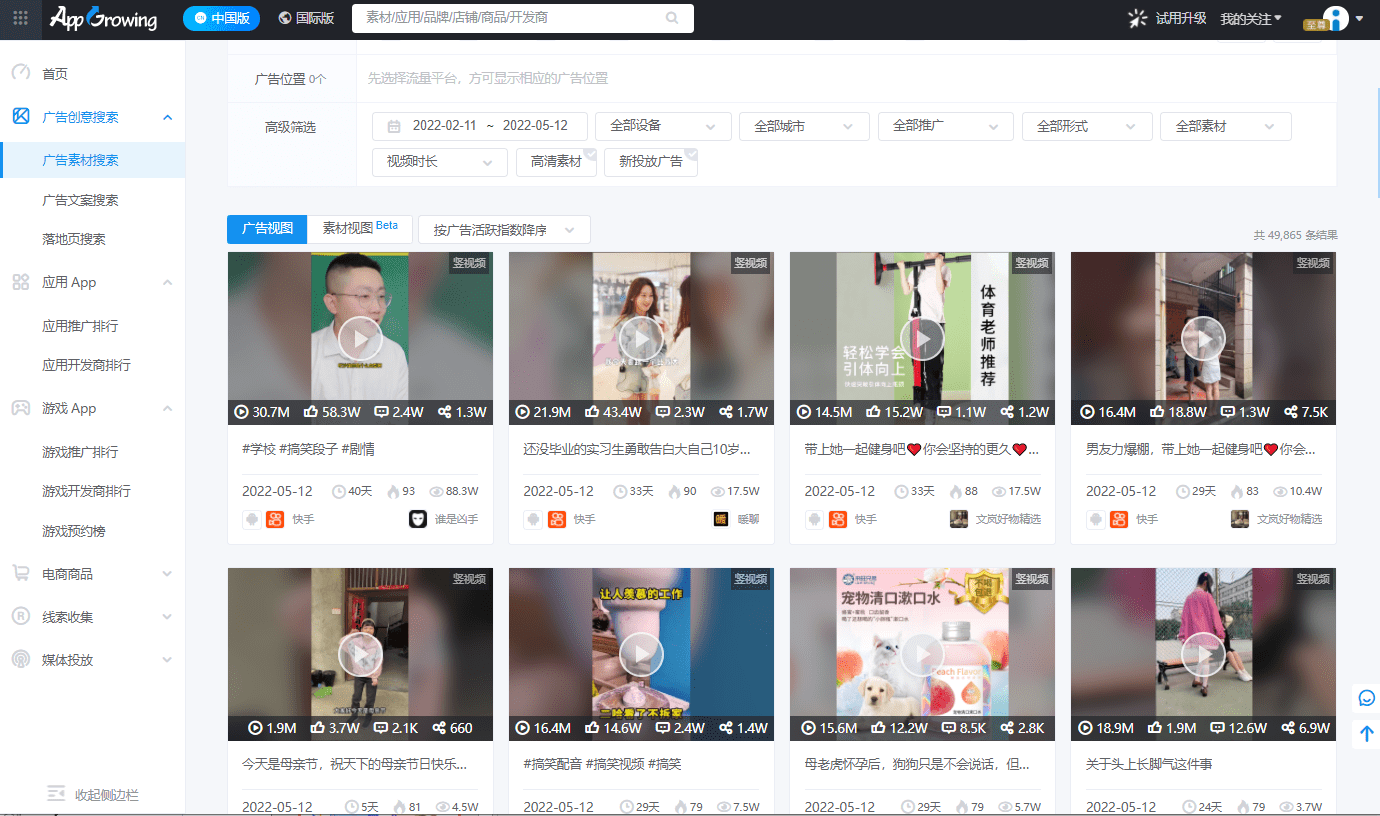Click the chat support icon
Screen dimensions: 1380x816
[1366, 698]
